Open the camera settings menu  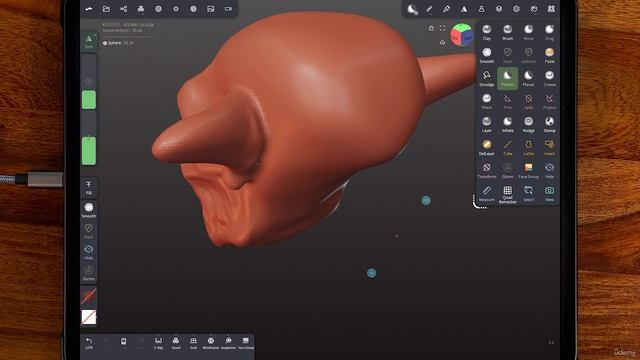(x=228, y=9)
